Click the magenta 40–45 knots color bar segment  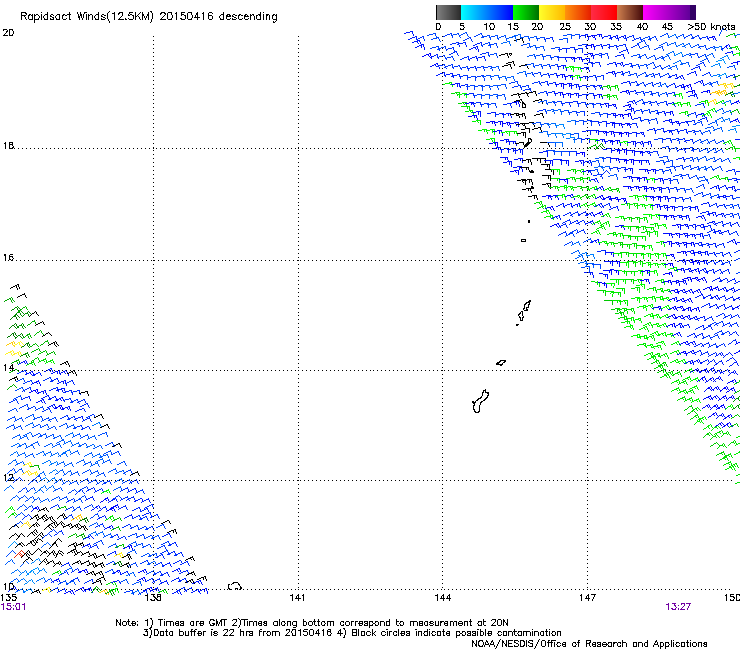(656, 12)
